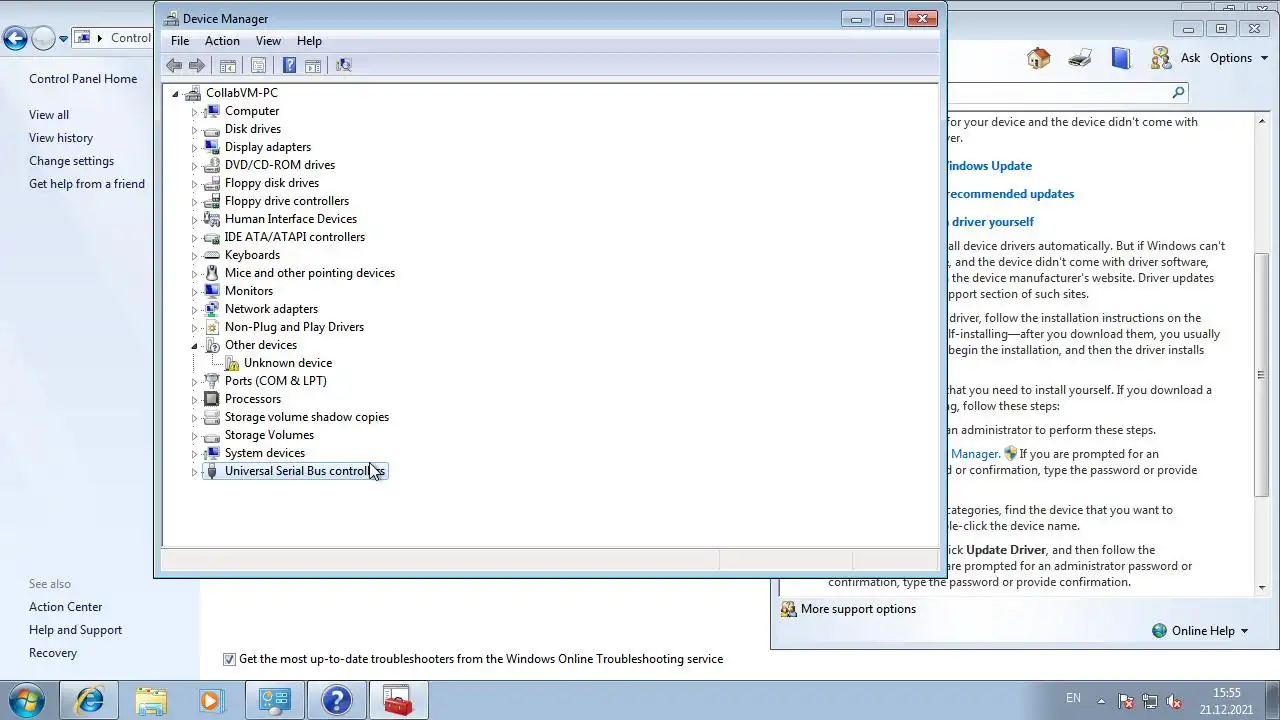Open Windows Media Player from taskbar
Viewport: 1280px width, 720px height.
coord(210,700)
